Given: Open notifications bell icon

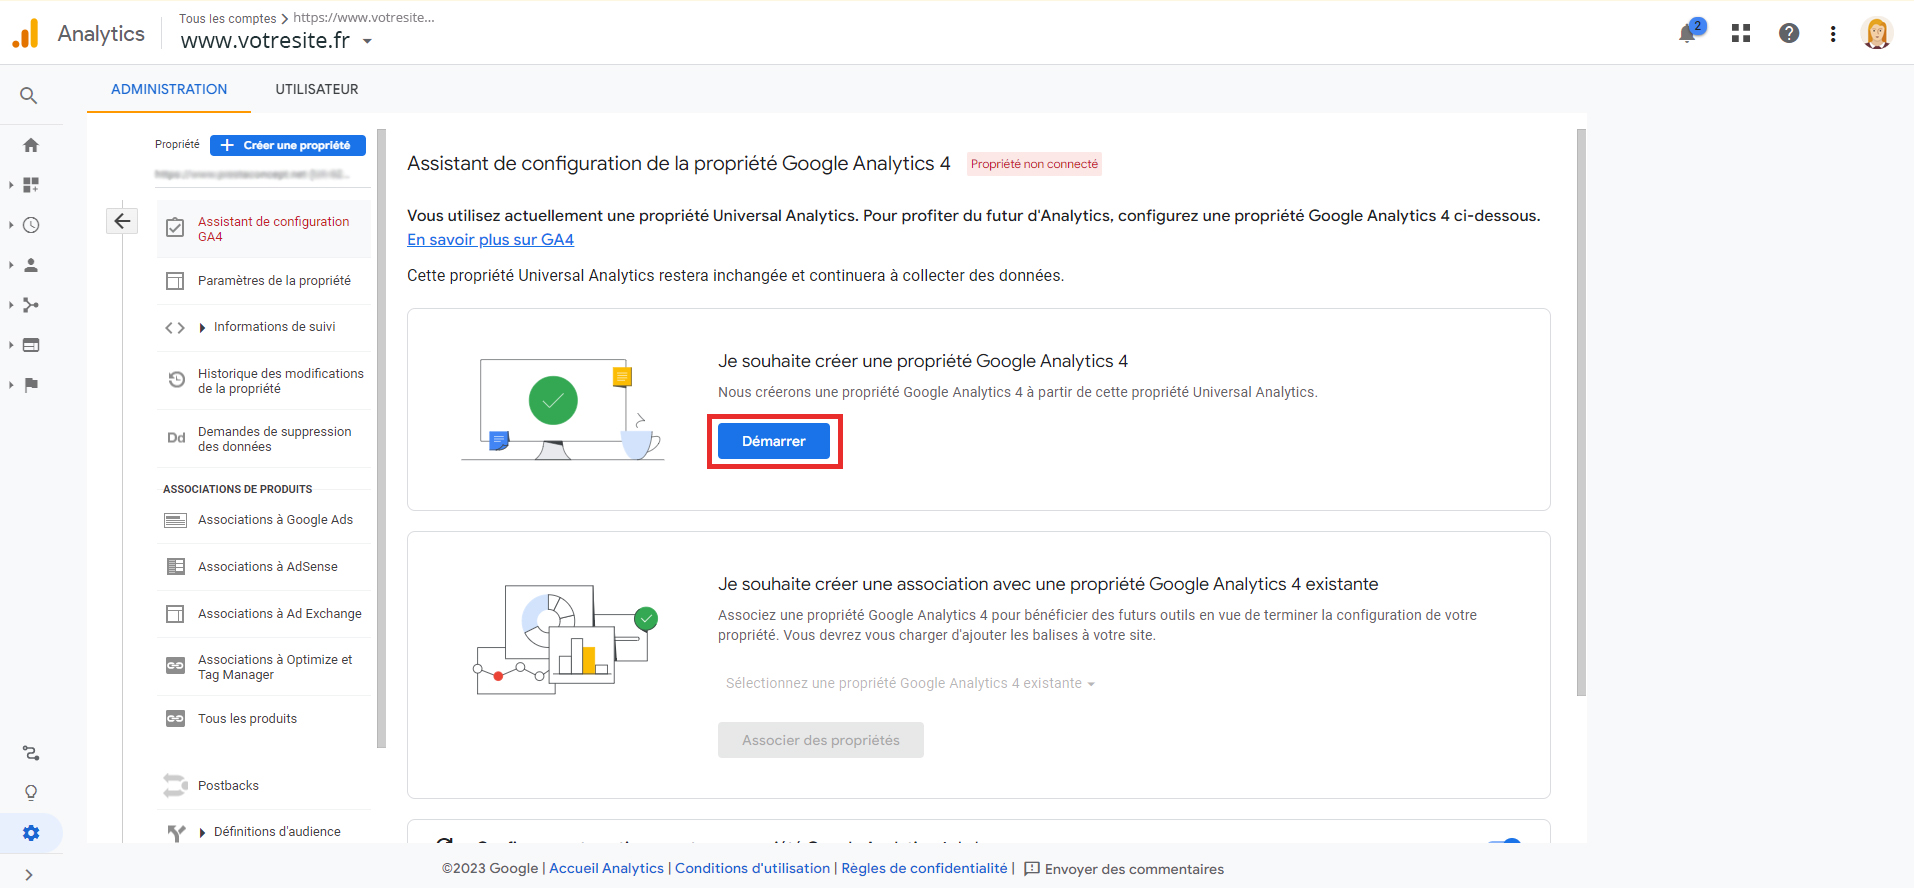Looking at the screenshot, I should pos(1688,33).
